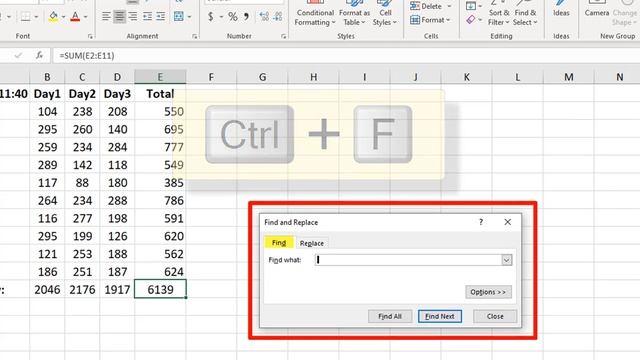
Task: Click the help question mark in Find dialog
Action: tap(481, 222)
